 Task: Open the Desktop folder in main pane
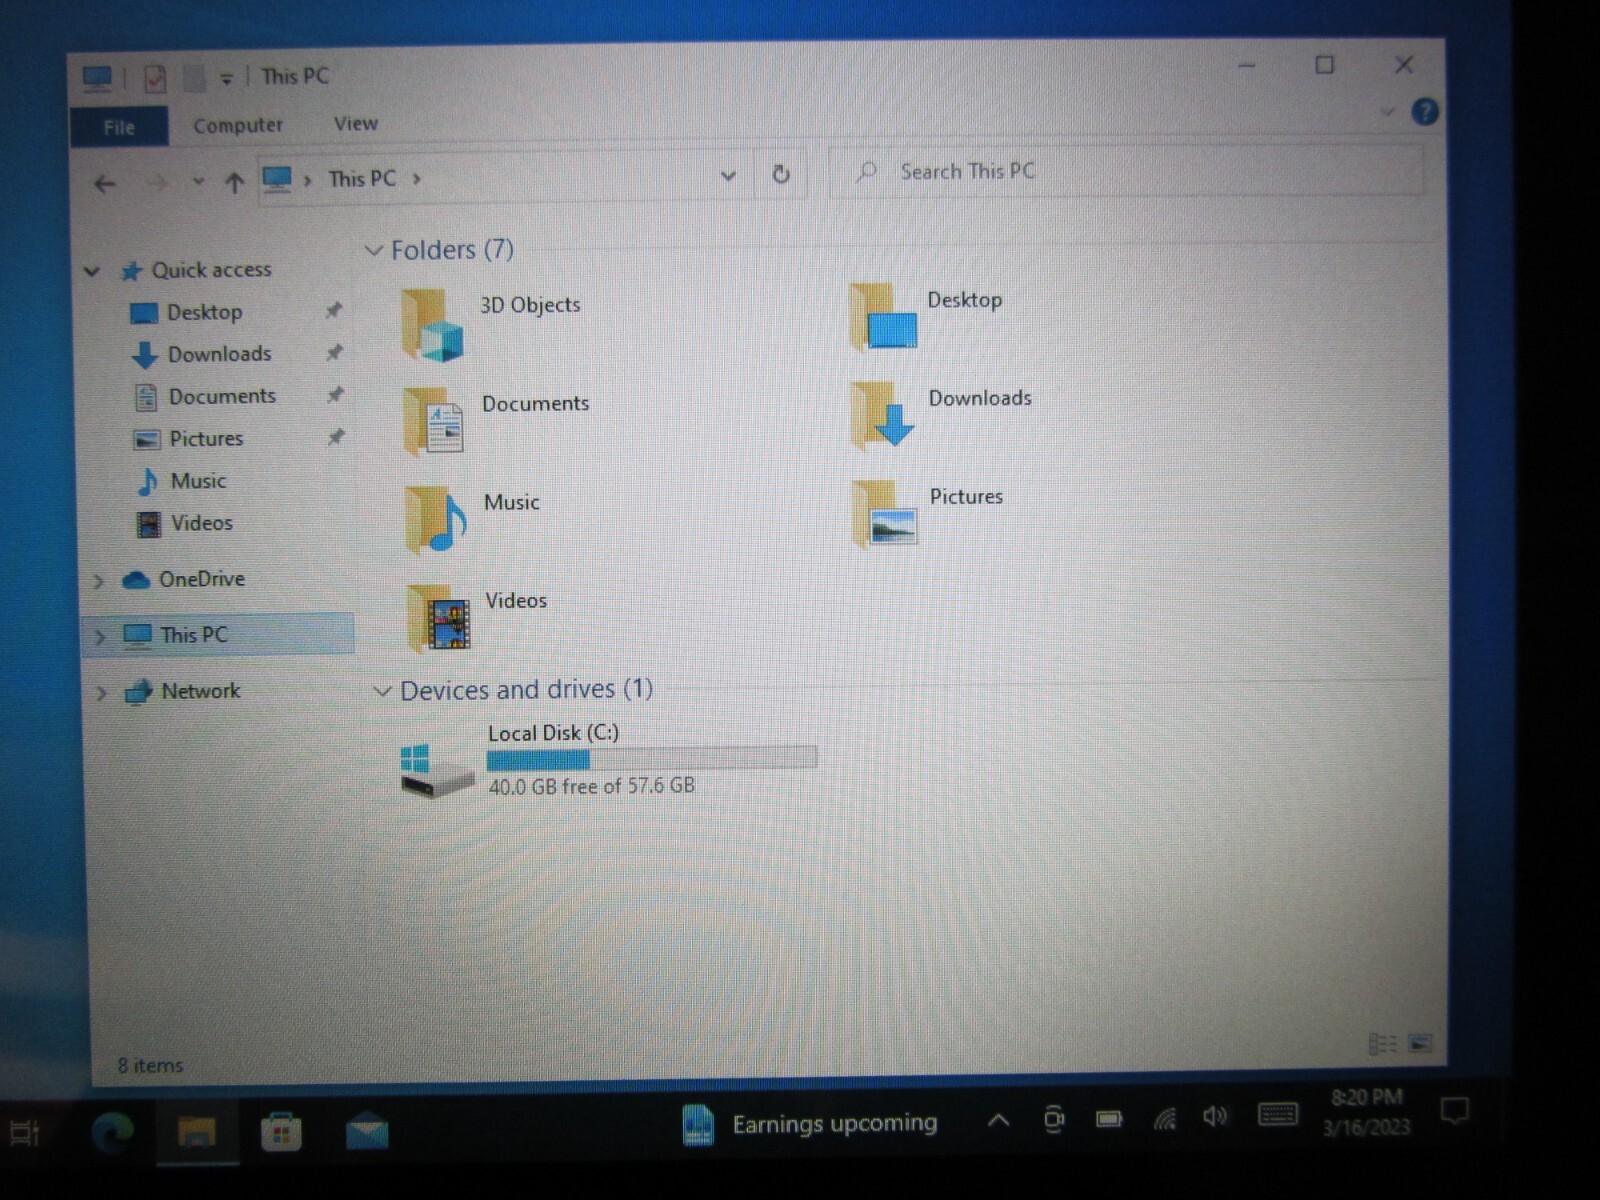tap(884, 317)
